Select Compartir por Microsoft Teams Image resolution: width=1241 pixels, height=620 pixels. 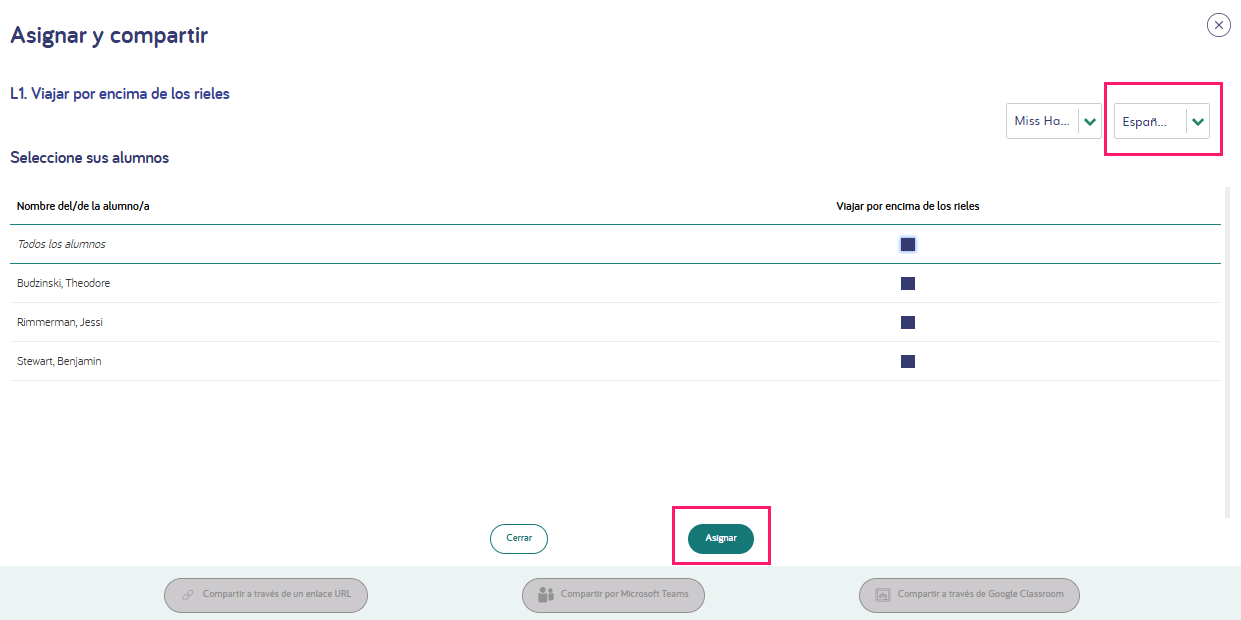click(613, 595)
